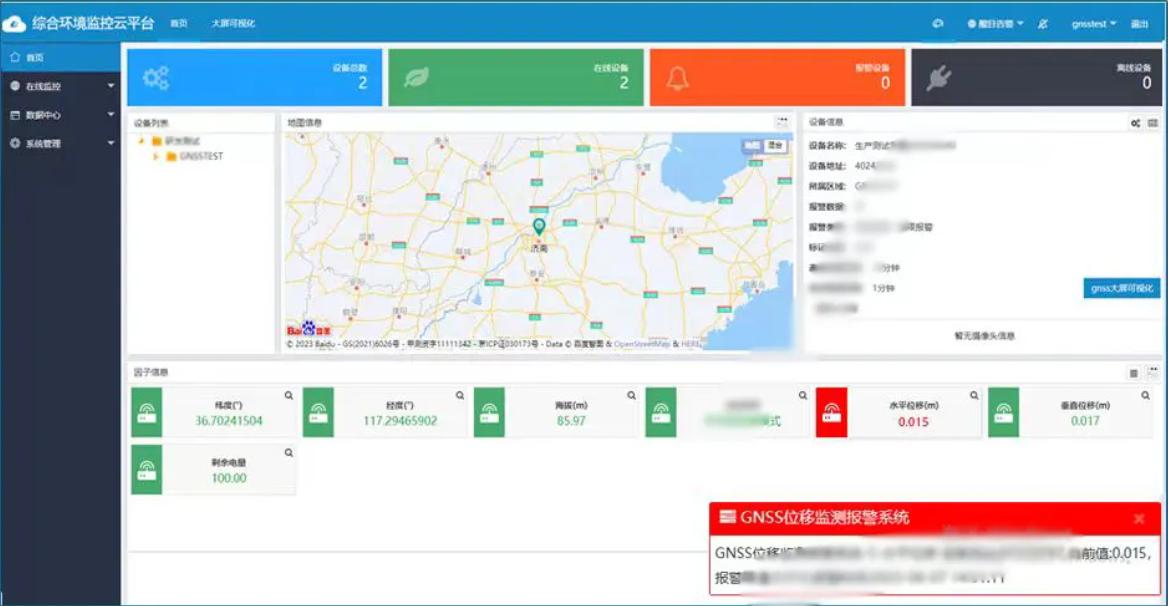Click the green sensor icon on 剩余电量 card
The image size is (1168, 606).
point(146,470)
